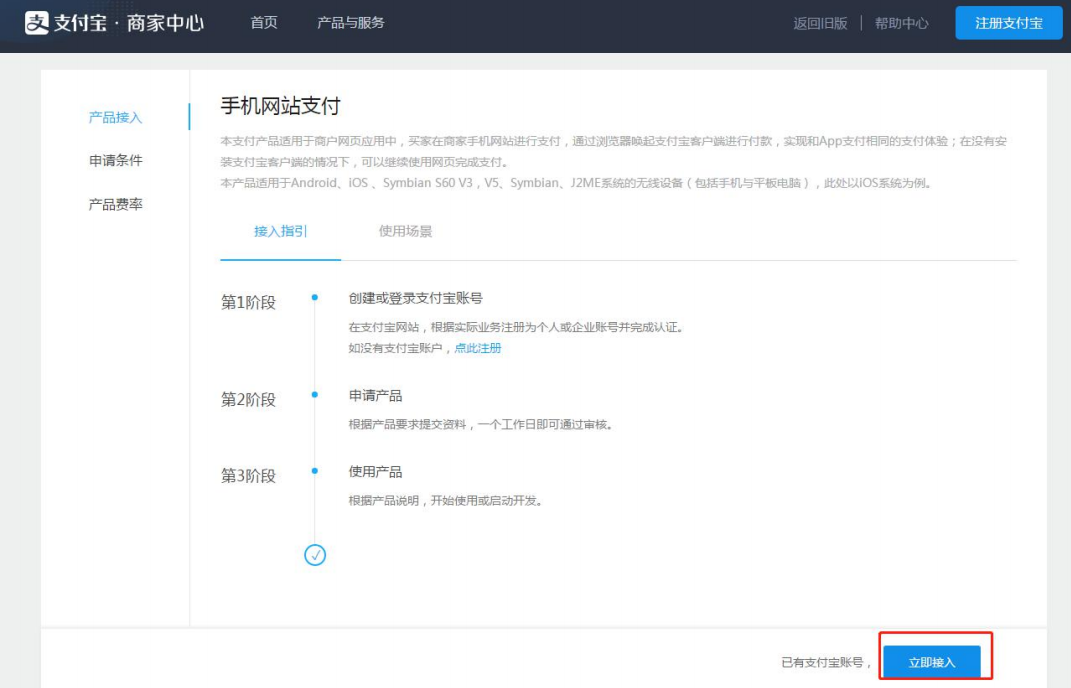Screen dimensions: 1071x688
Task: Select 申请条件 in the left sidebar
Action: [x=115, y=161]
